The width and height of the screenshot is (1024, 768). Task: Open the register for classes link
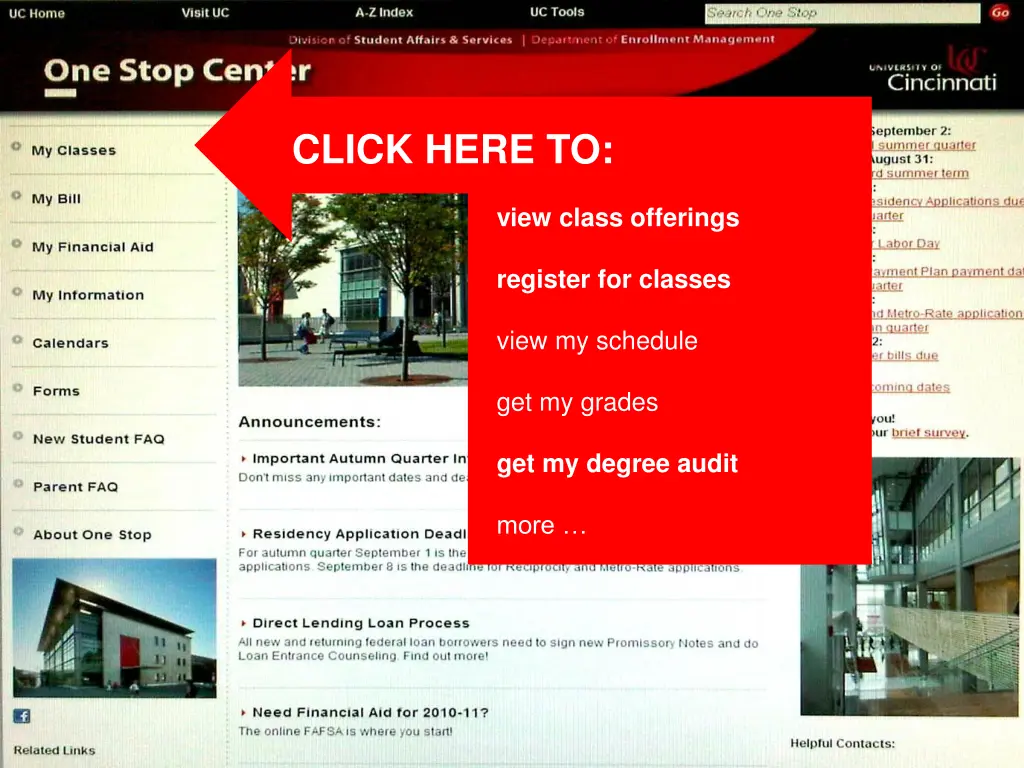[x=613, y=280]
